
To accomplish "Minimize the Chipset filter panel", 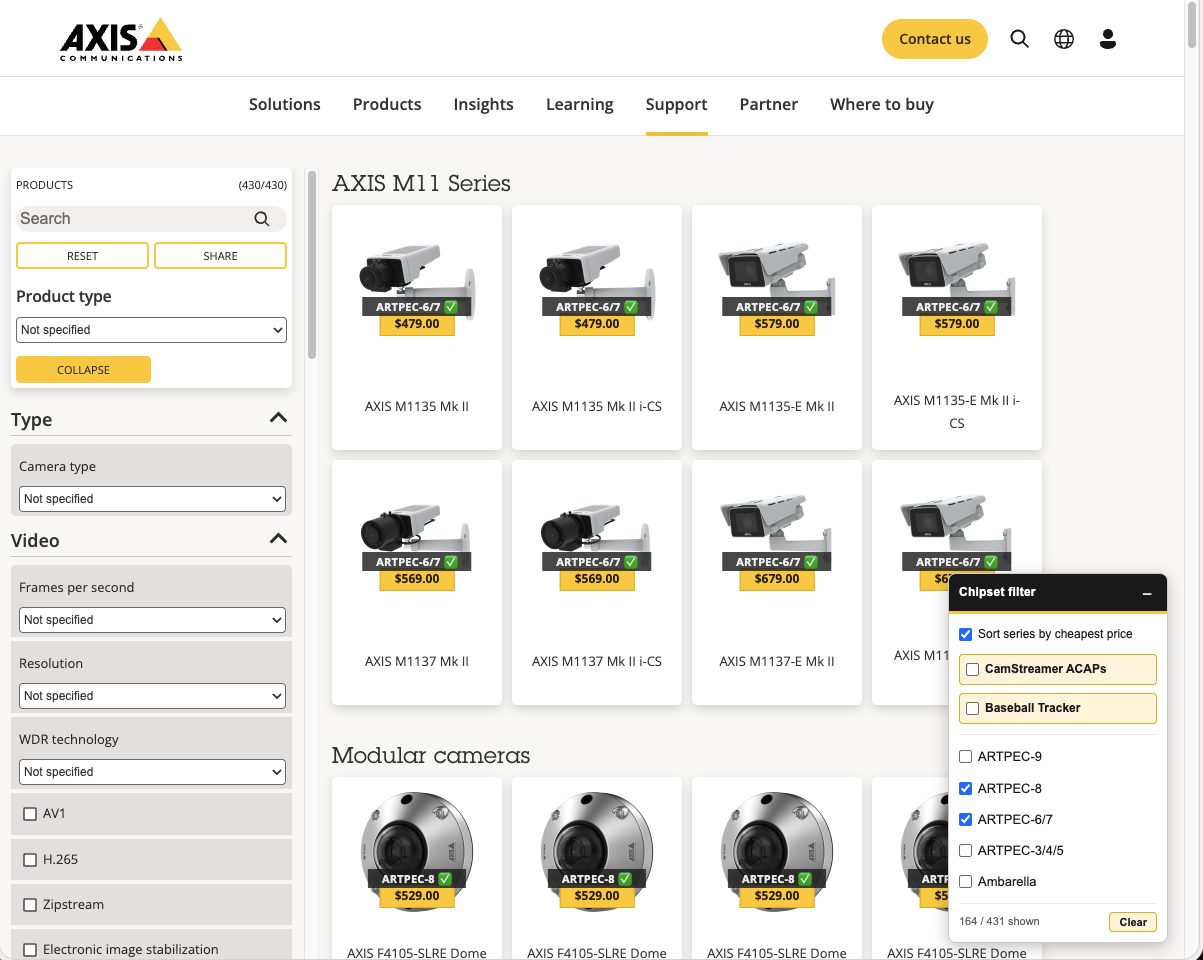I will 1147,593.
